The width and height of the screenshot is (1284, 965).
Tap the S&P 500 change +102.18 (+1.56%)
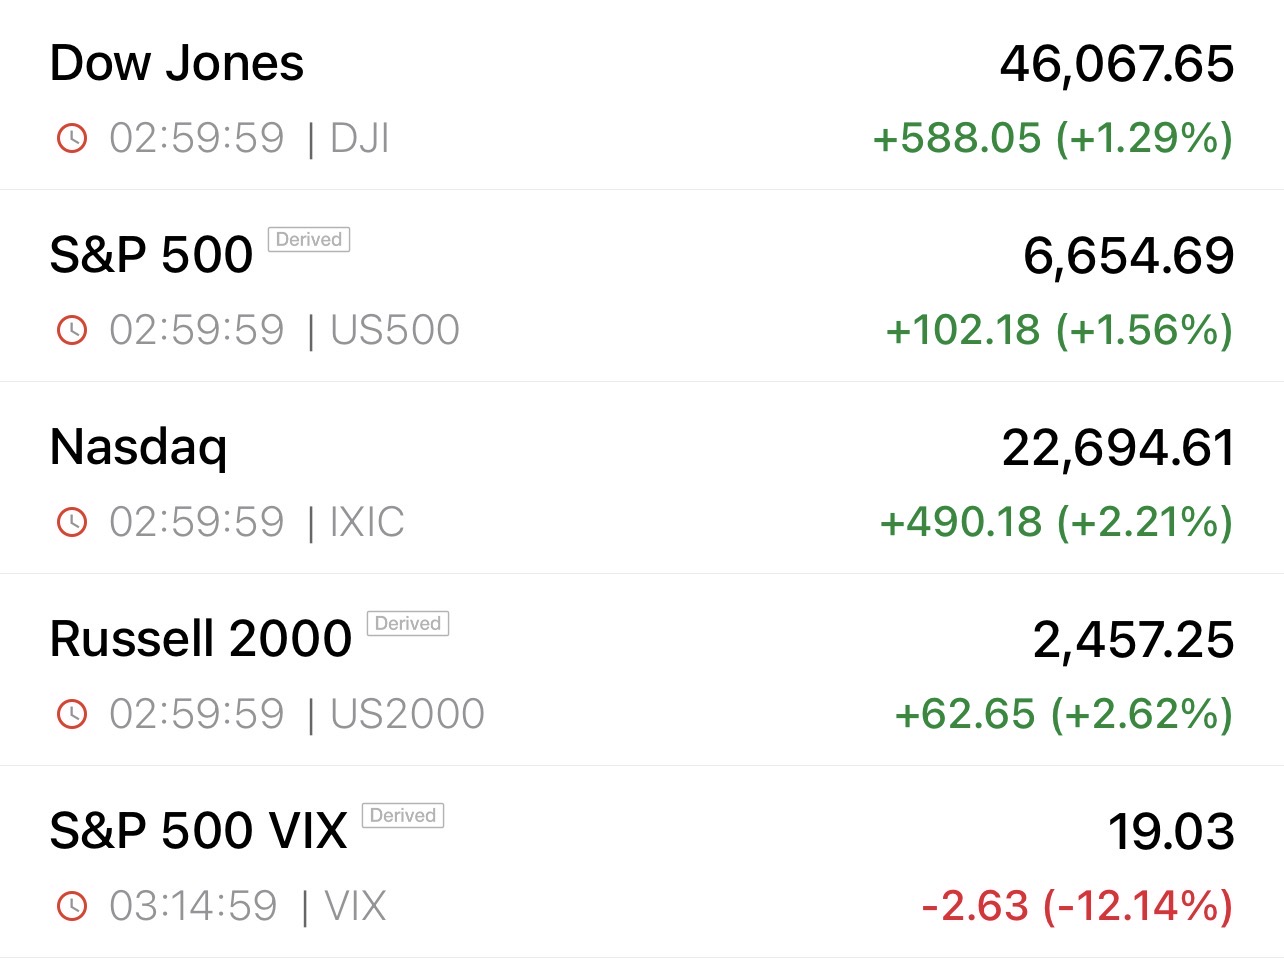point(1059,330)
